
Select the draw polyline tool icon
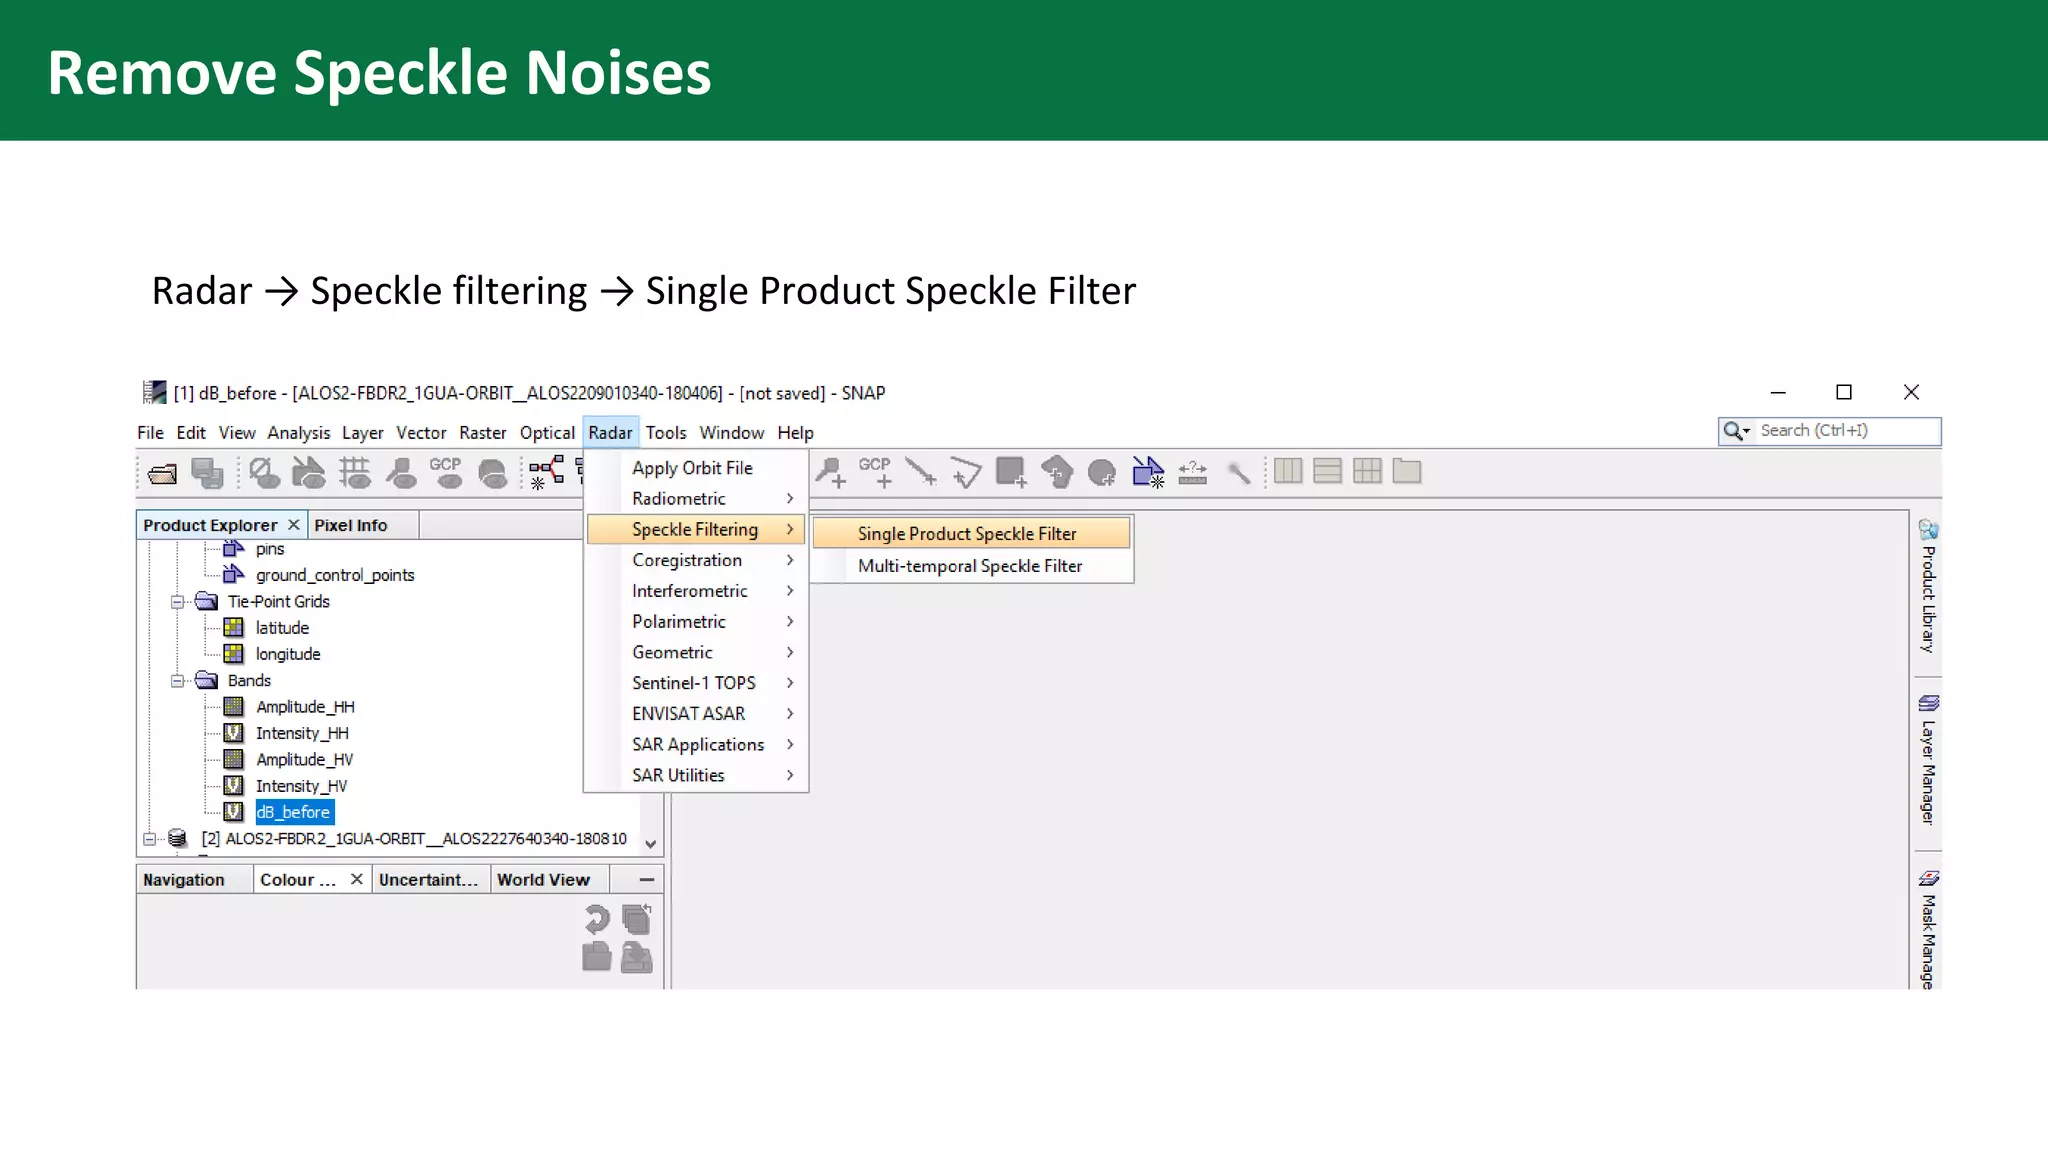click(x=965, y=472)
